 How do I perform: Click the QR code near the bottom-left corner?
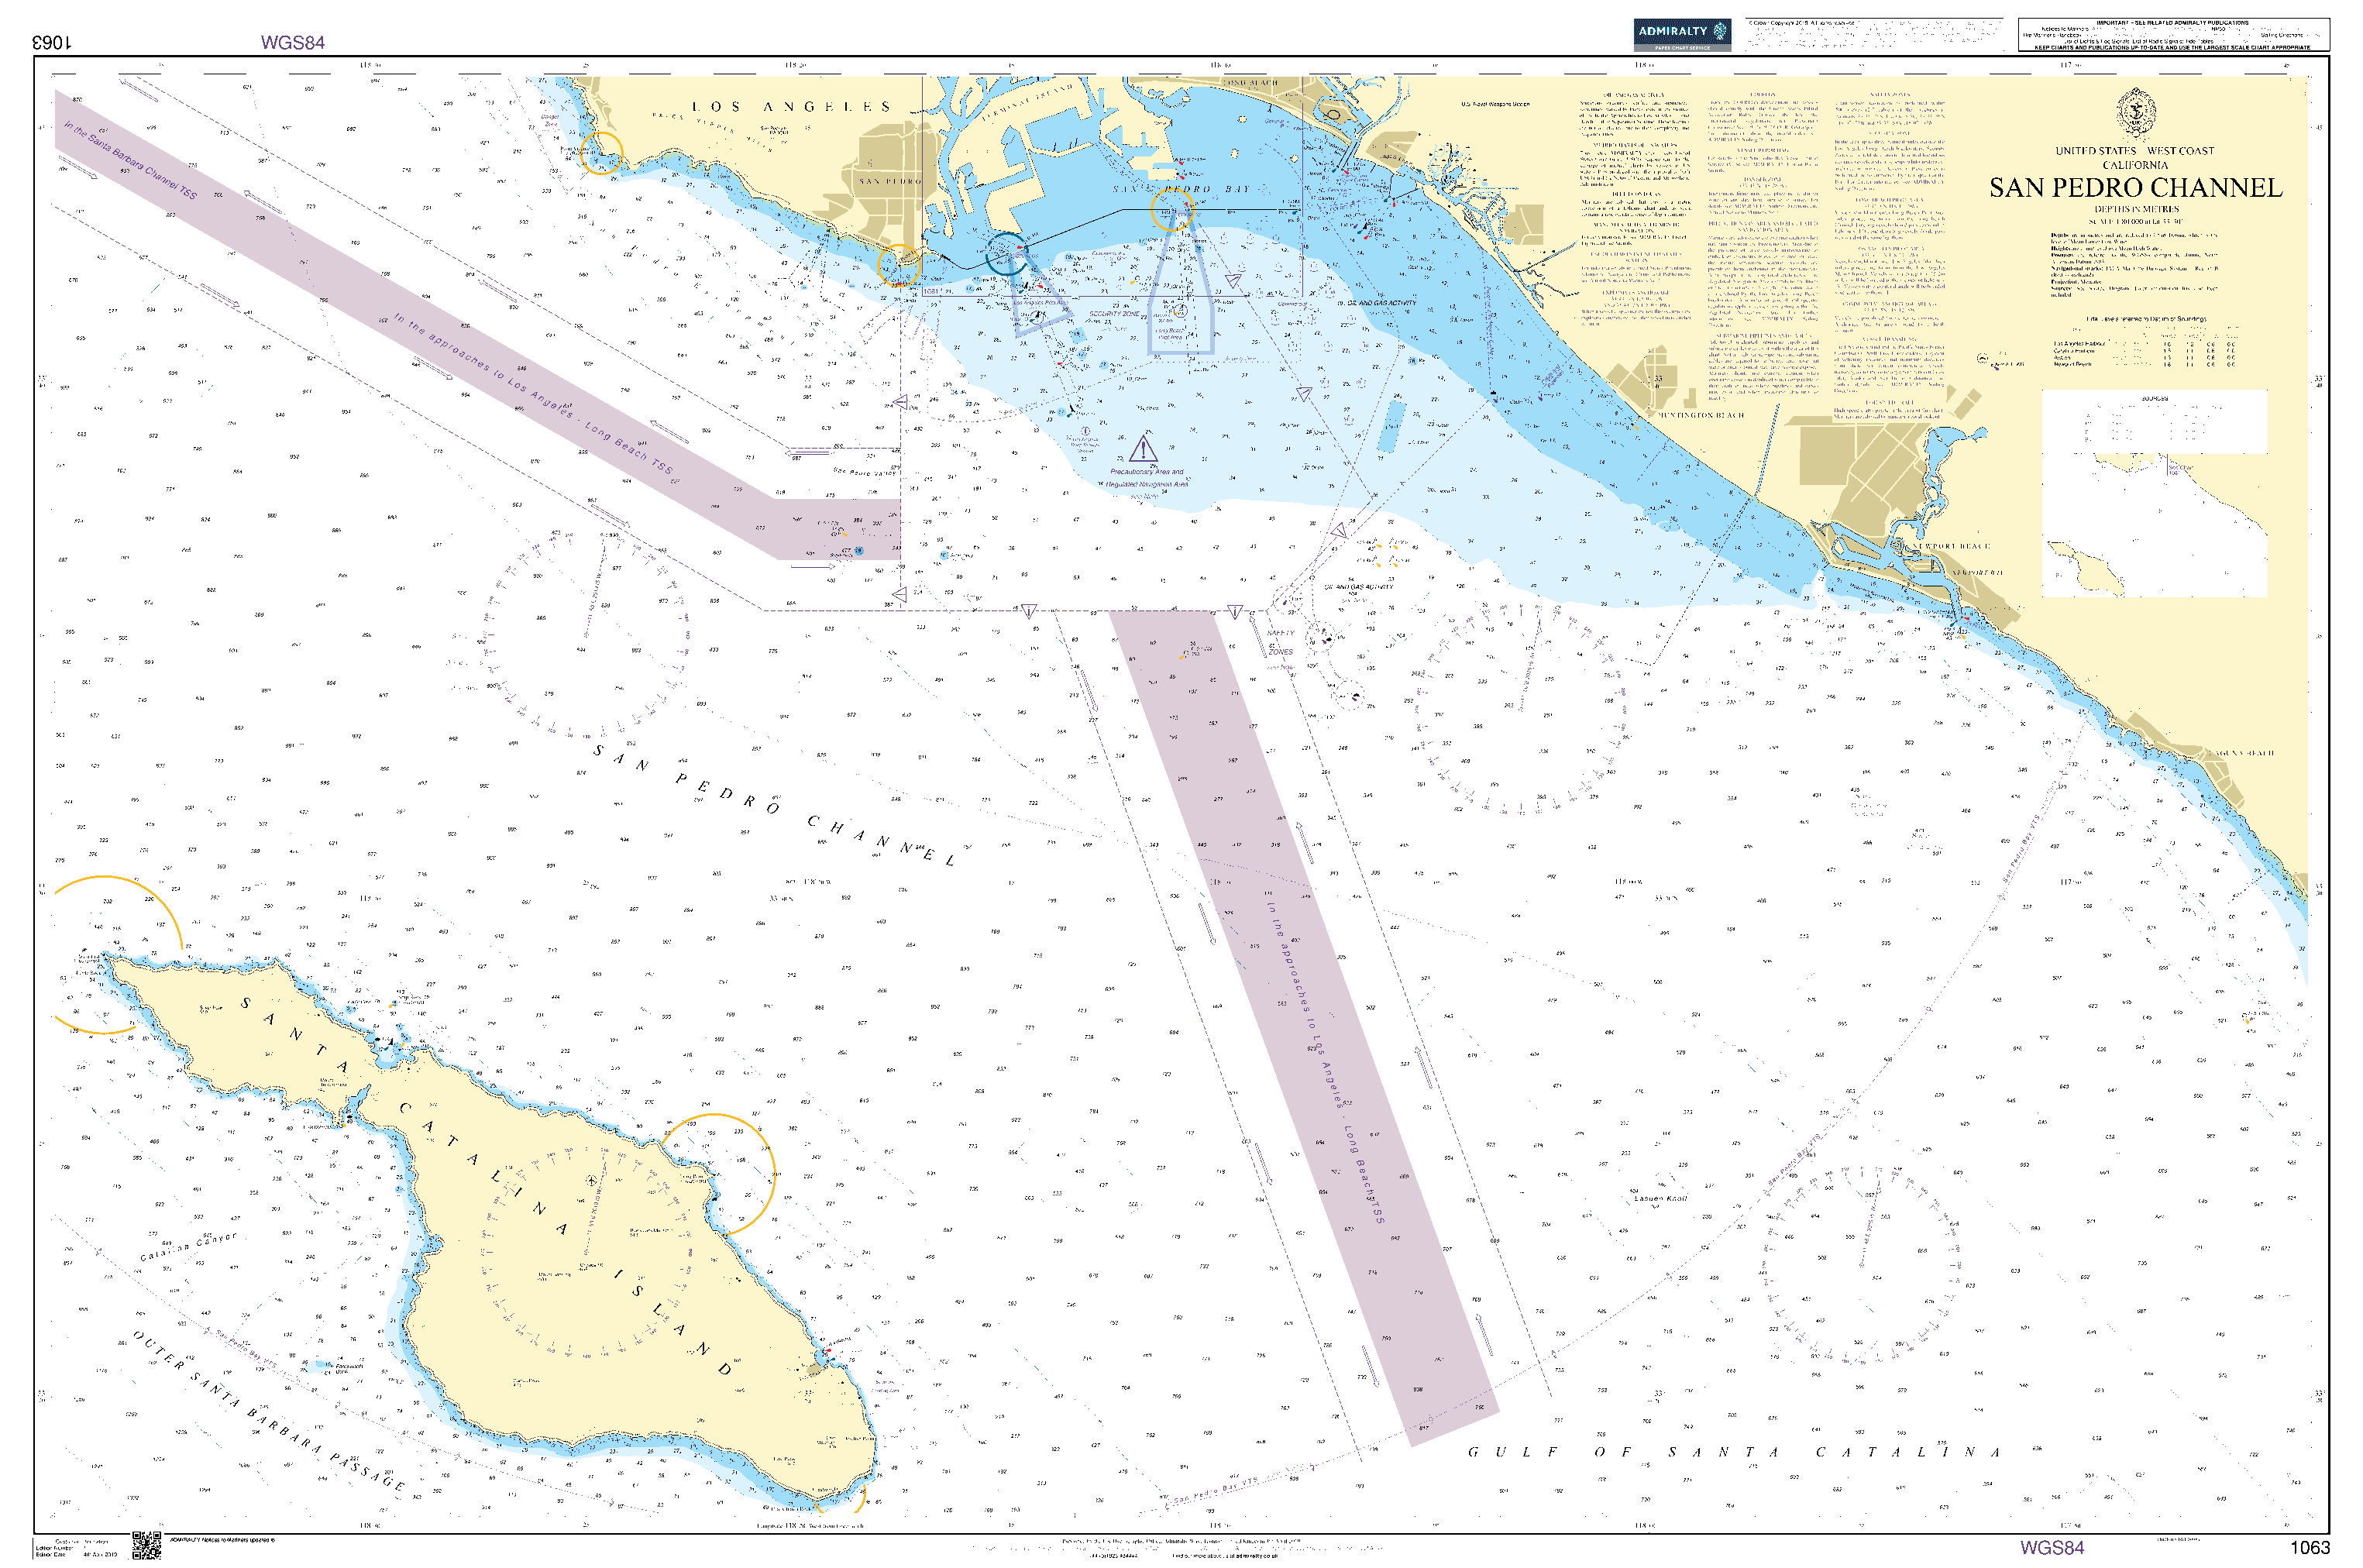point(147,1545)
